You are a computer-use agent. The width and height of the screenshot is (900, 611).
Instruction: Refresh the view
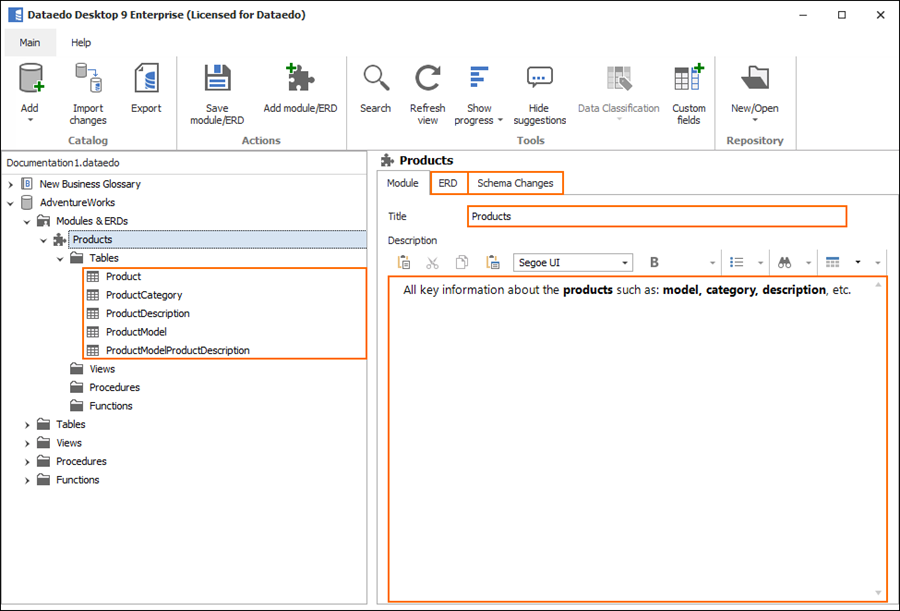pyautogui.click(x=428, y=81)
